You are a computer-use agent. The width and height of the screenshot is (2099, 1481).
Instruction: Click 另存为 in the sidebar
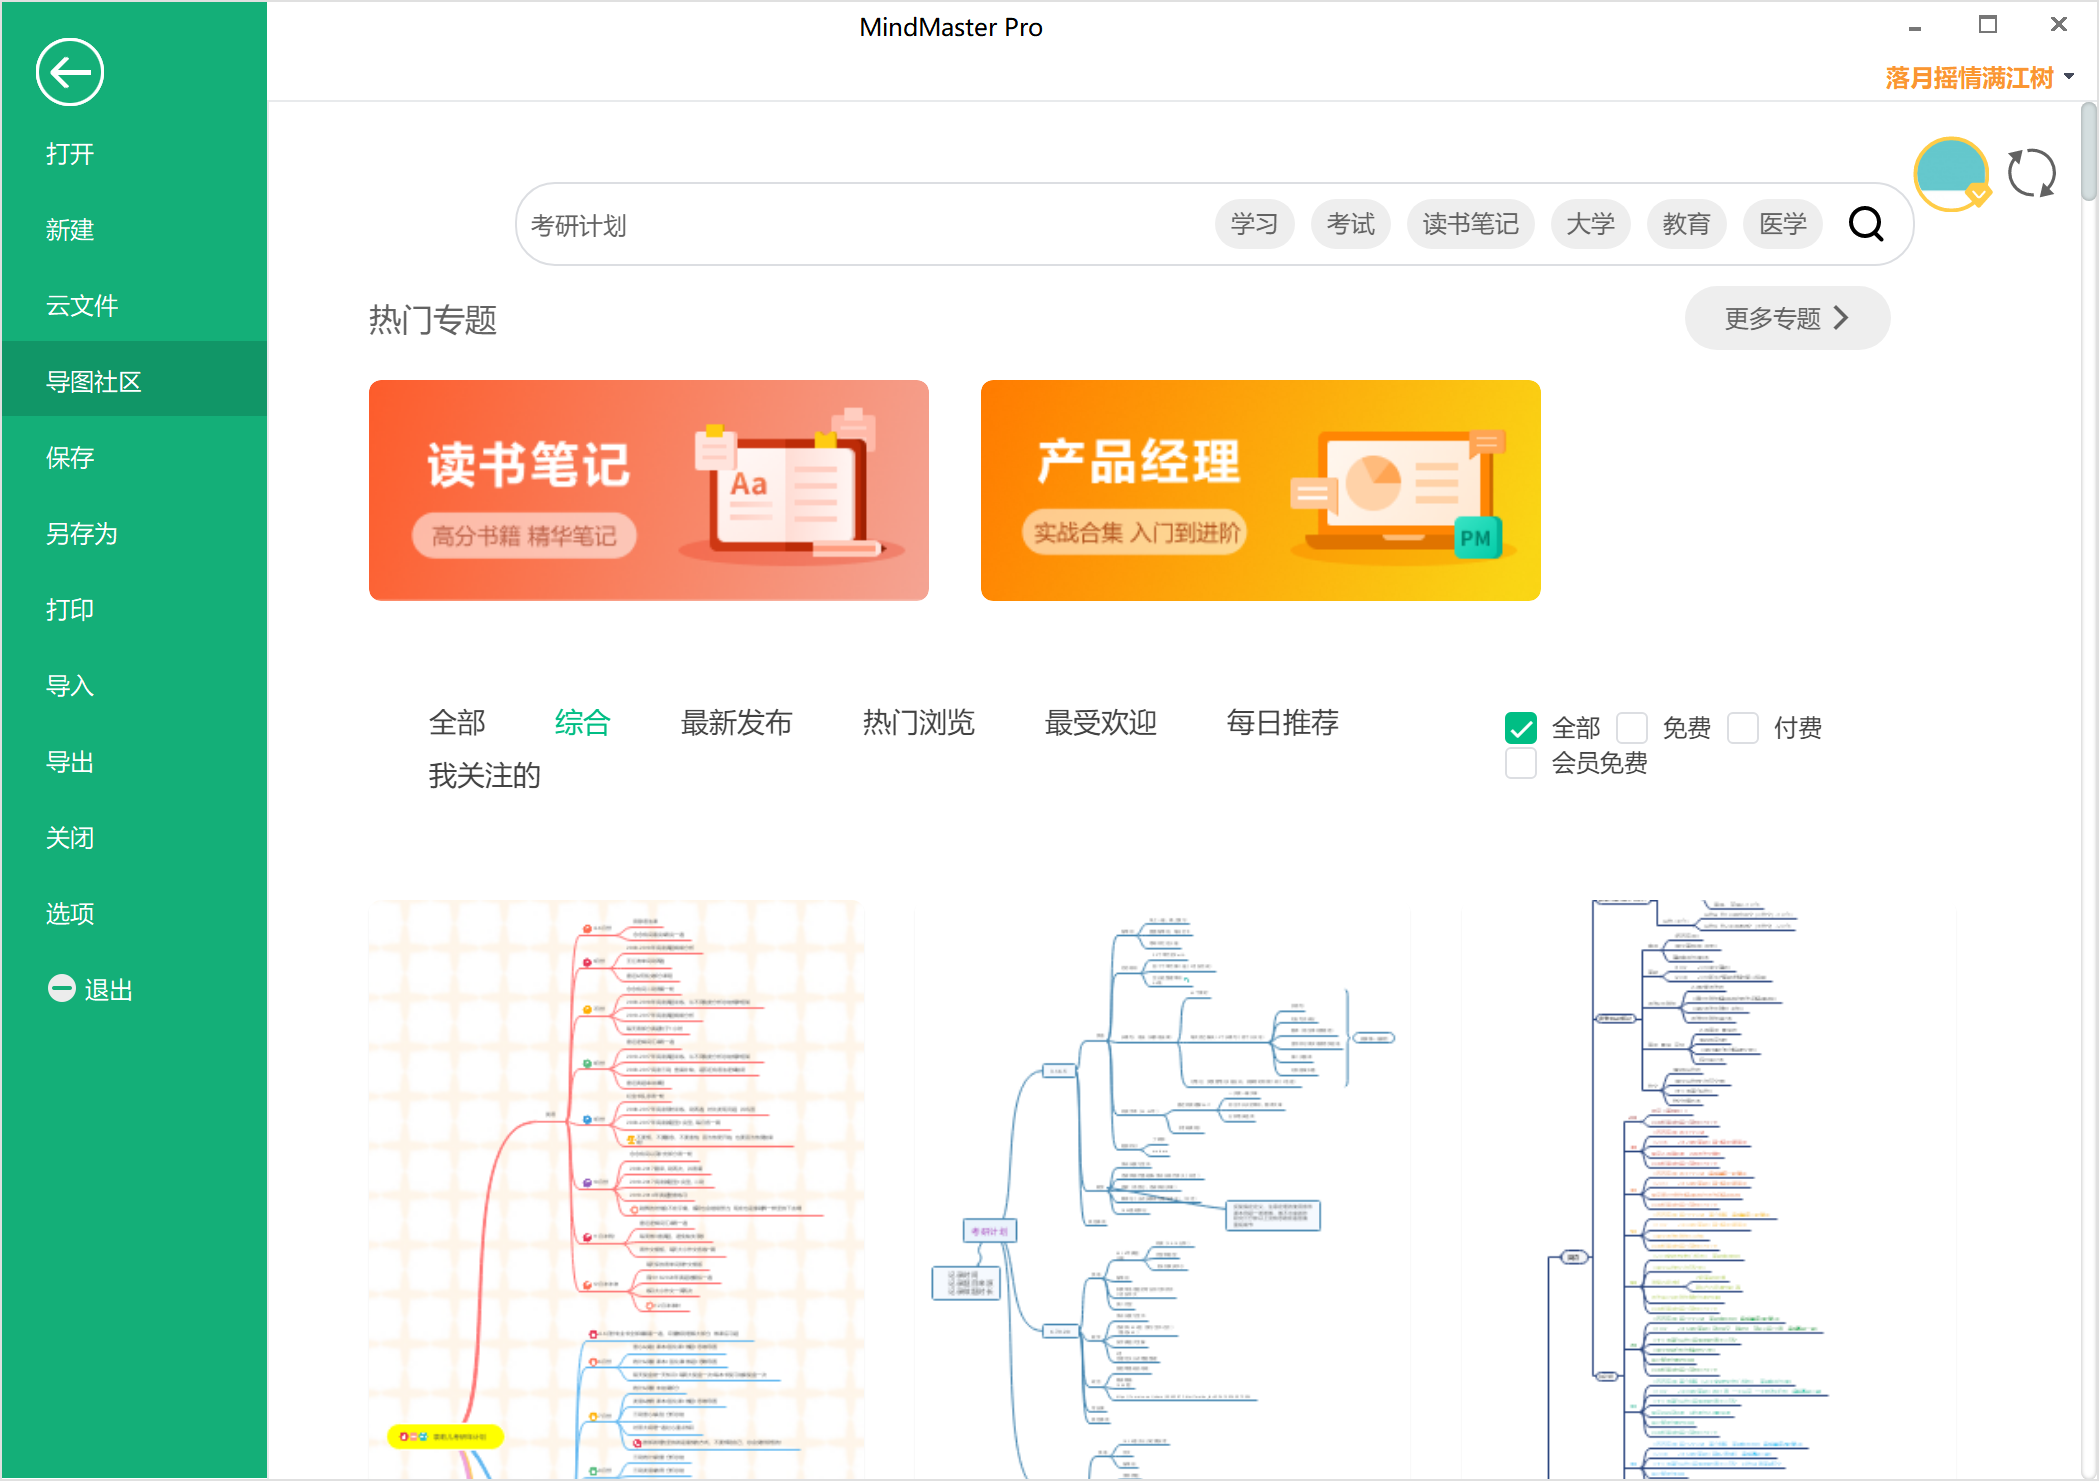click(x=134, y=534)
